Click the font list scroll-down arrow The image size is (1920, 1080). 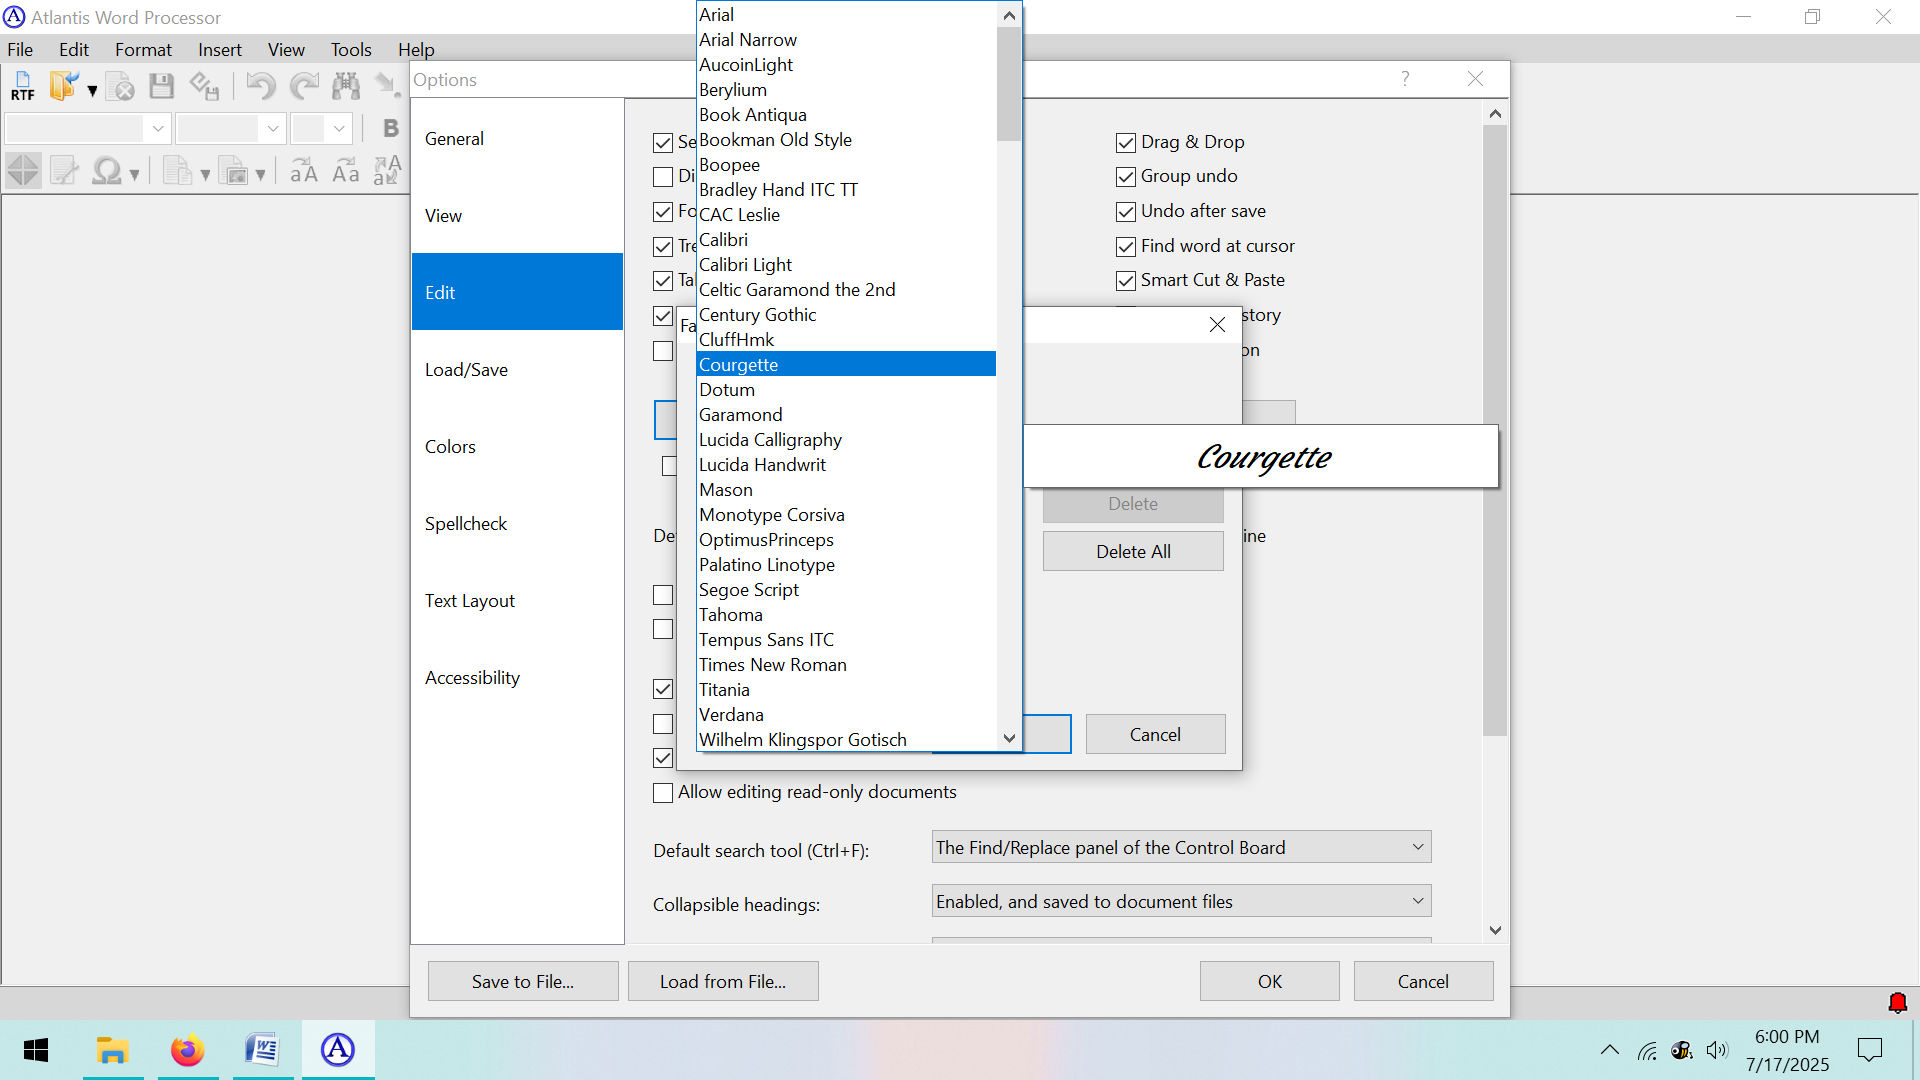tap(1009, 739)
